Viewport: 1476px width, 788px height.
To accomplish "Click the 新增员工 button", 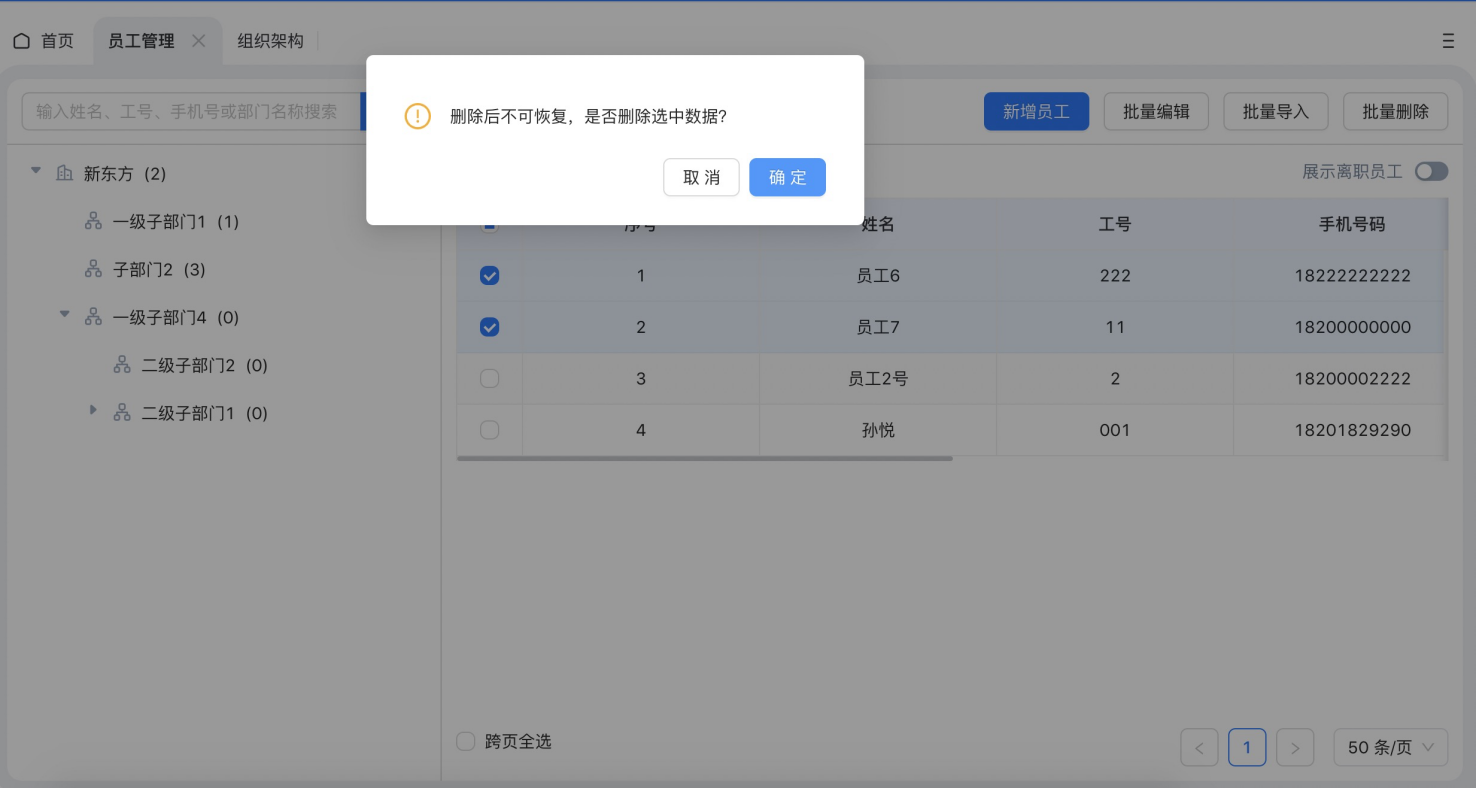I will point(1036,111).
